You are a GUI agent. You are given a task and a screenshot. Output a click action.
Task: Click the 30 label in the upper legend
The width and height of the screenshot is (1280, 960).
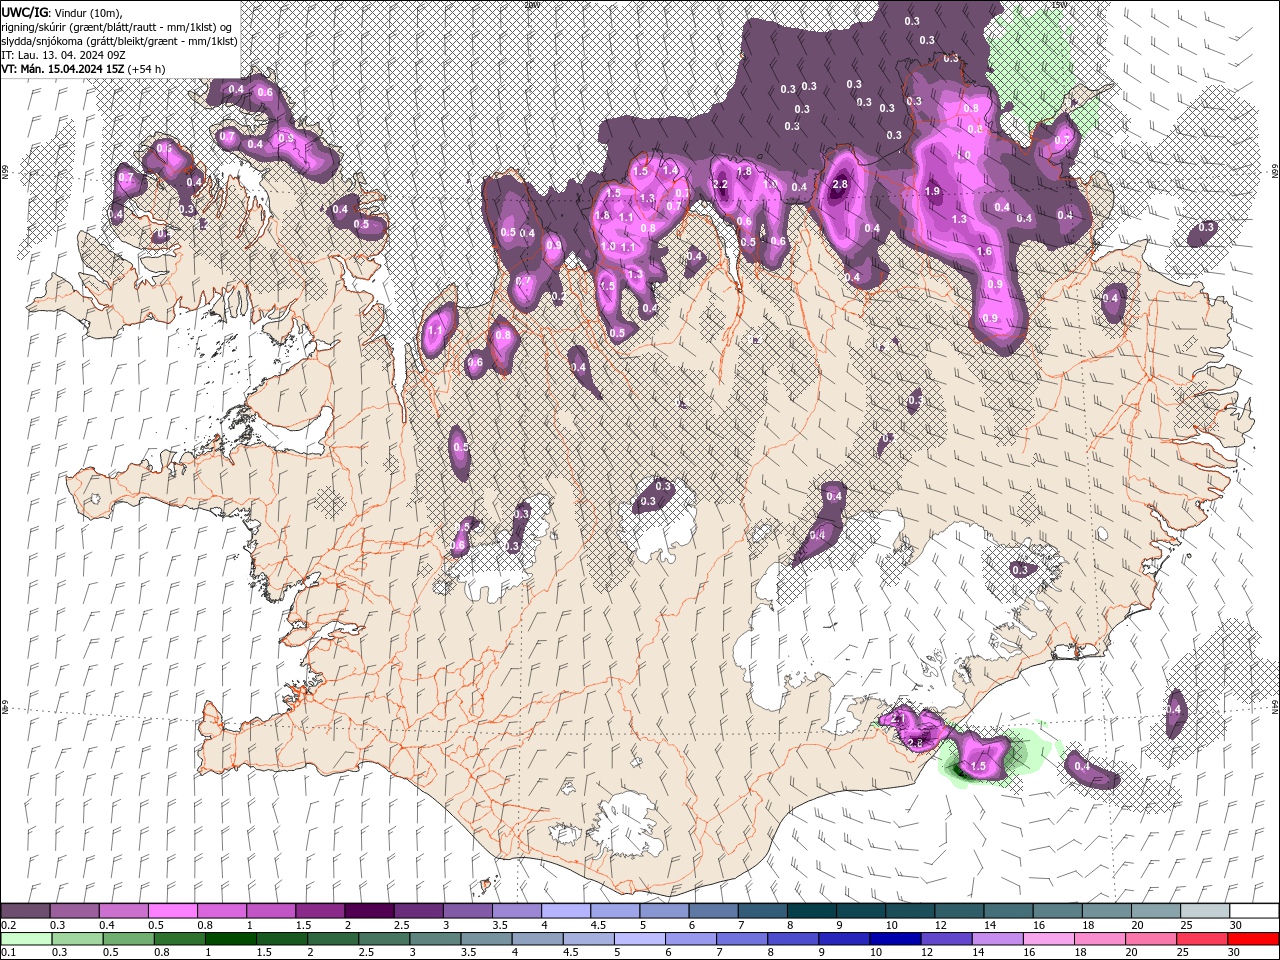1236,925
